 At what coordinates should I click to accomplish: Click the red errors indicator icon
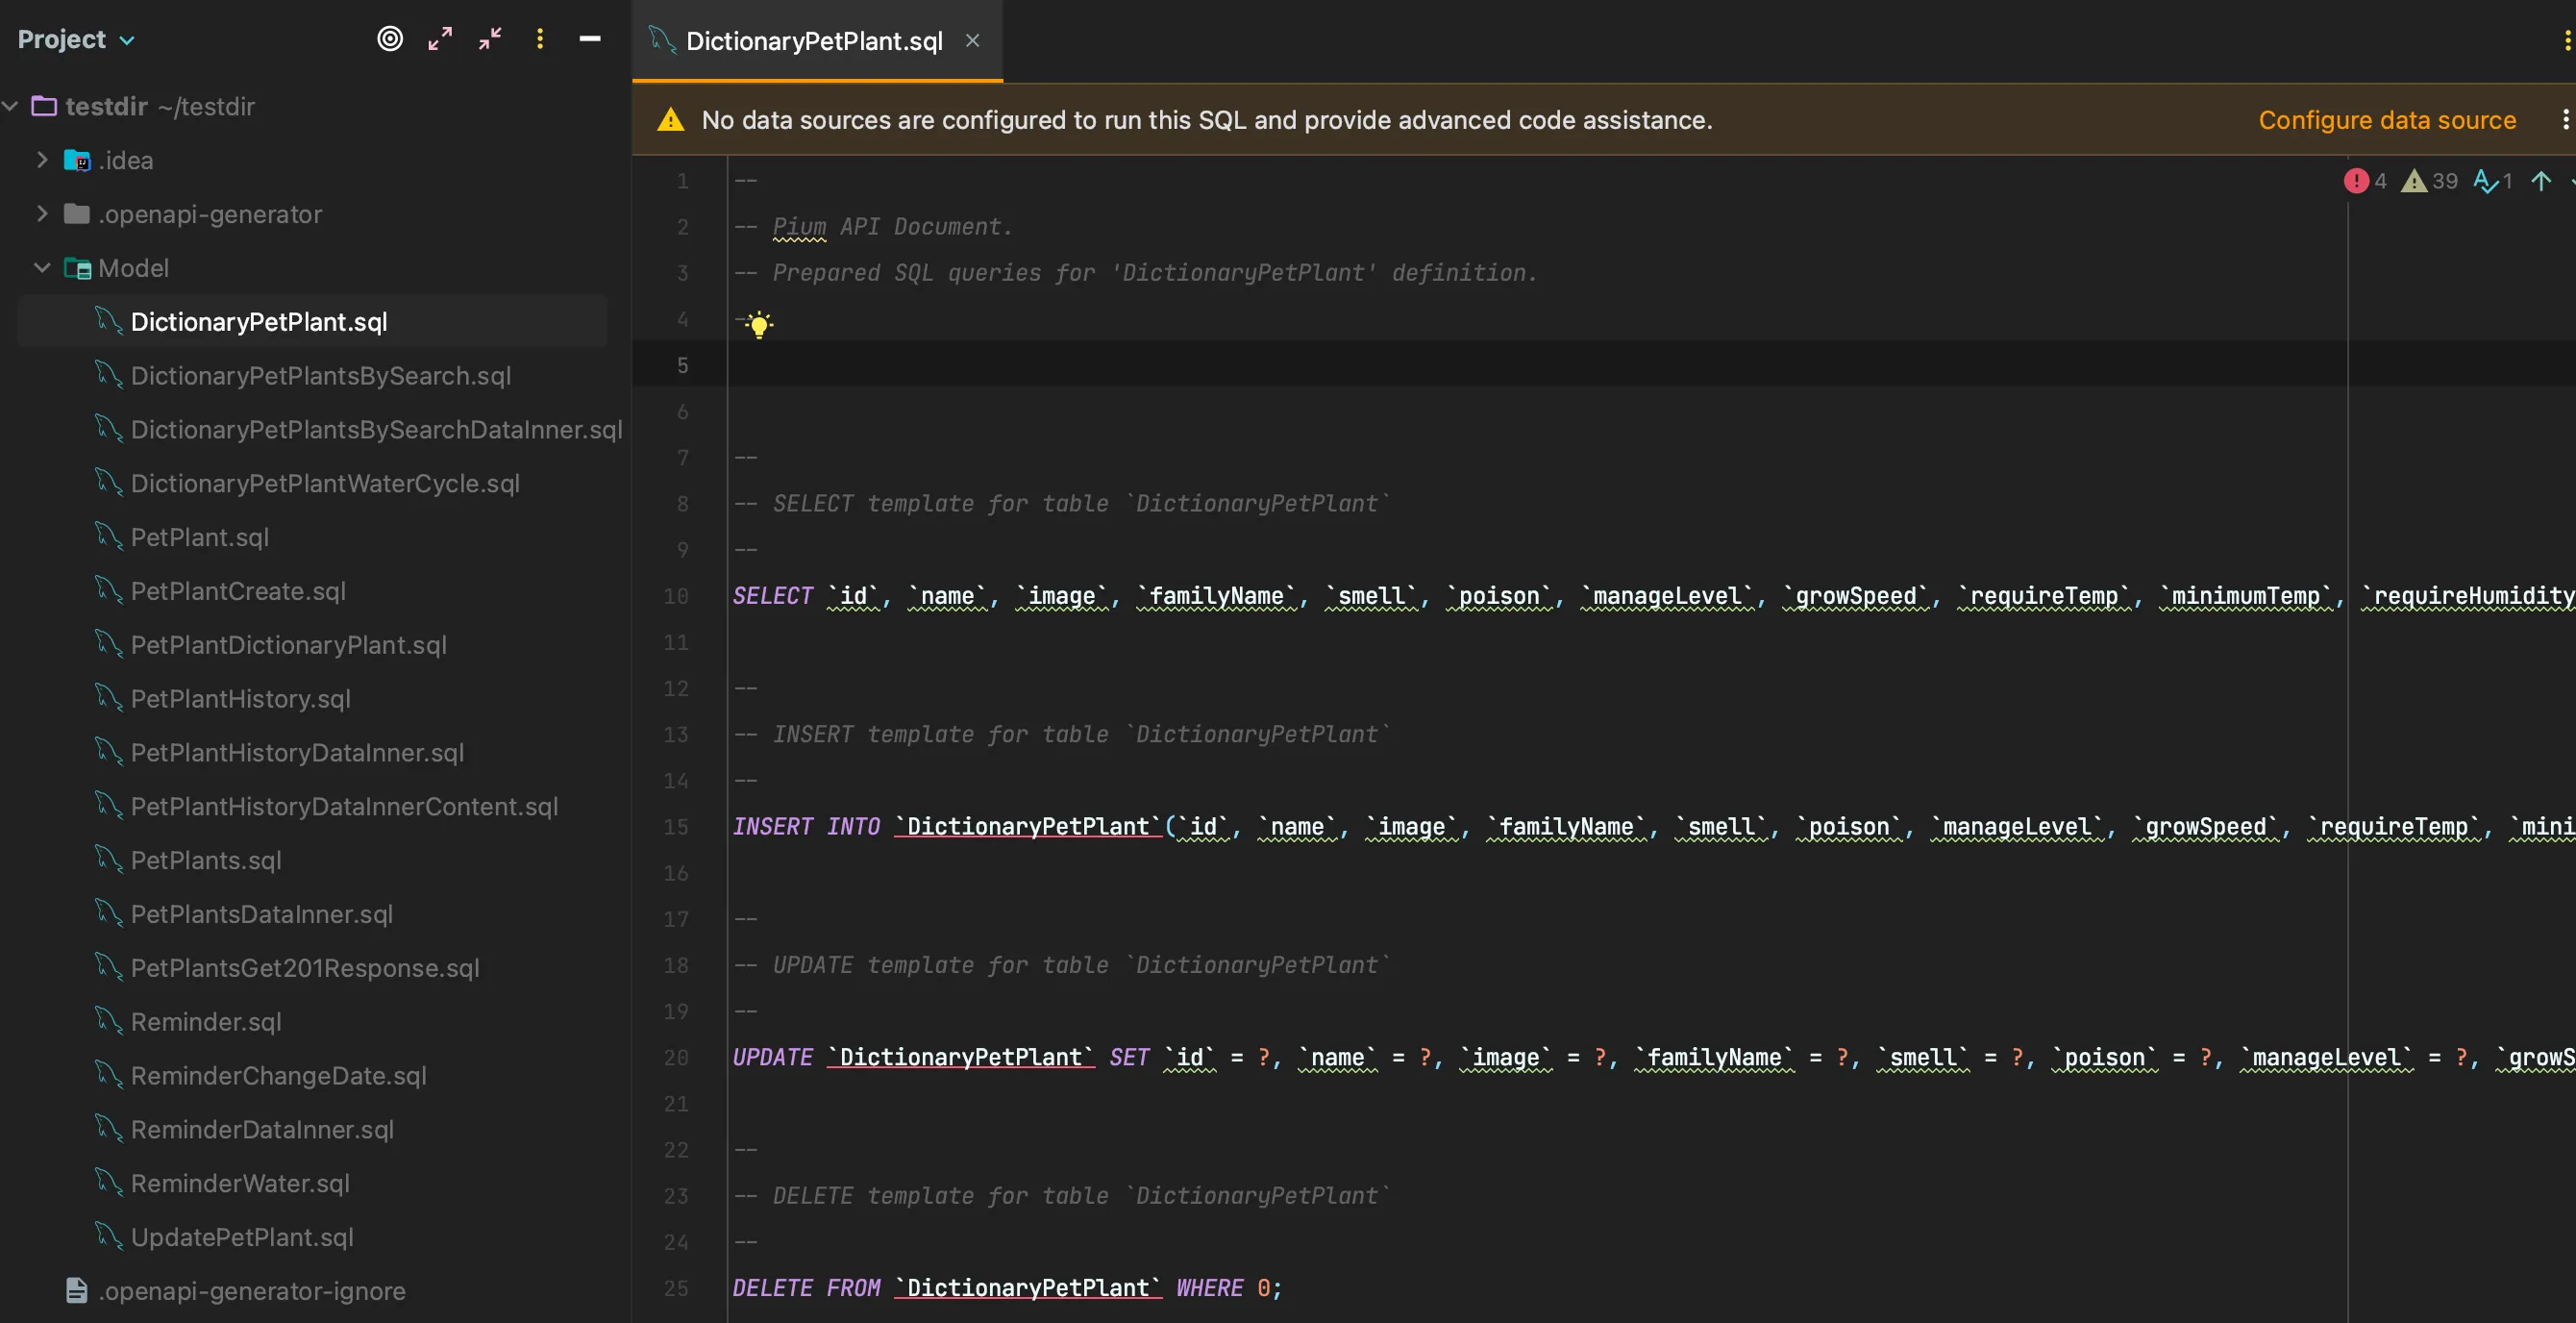2356,181
